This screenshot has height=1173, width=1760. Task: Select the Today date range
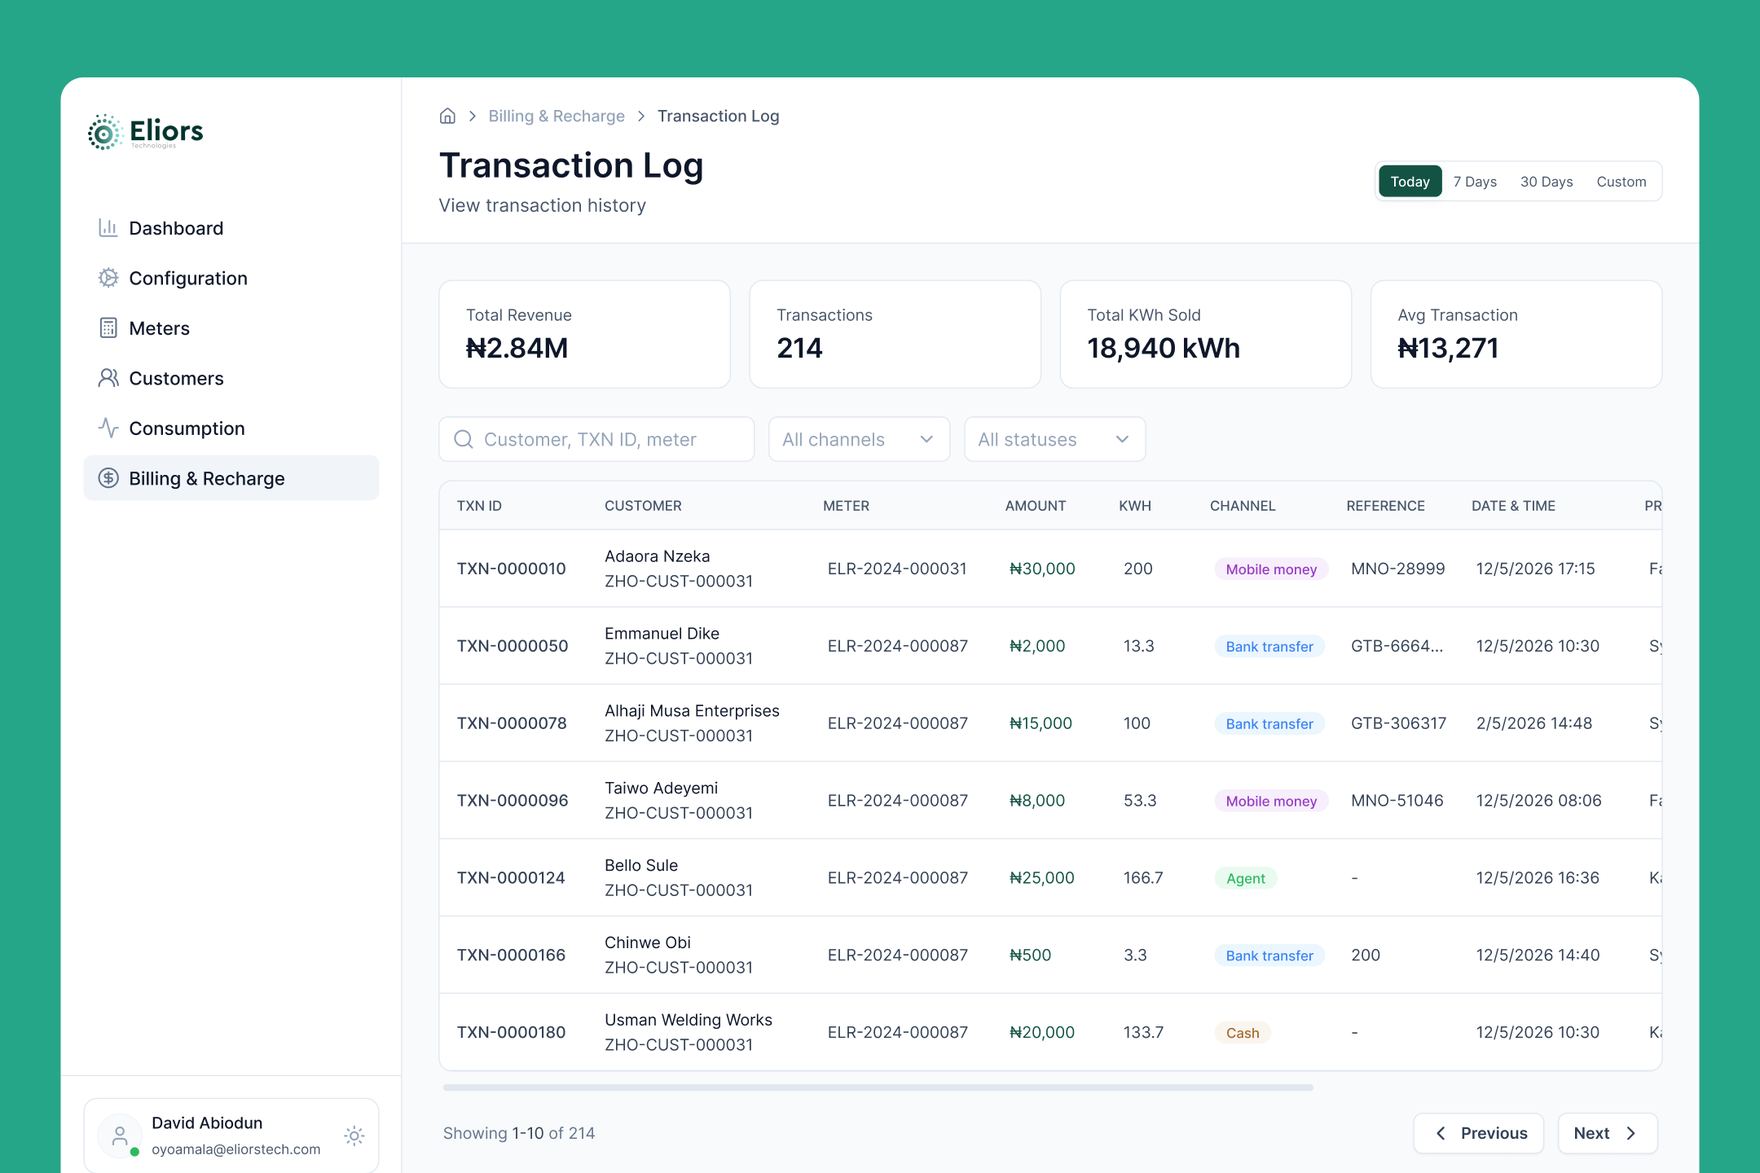click(x=1410, y=181)
